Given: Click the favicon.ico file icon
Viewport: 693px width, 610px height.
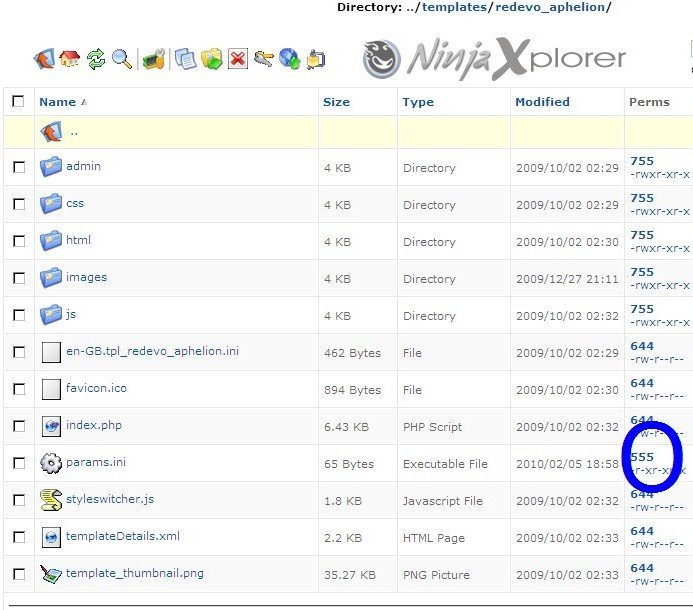Looking at the screenshot, I should point(51,389).
